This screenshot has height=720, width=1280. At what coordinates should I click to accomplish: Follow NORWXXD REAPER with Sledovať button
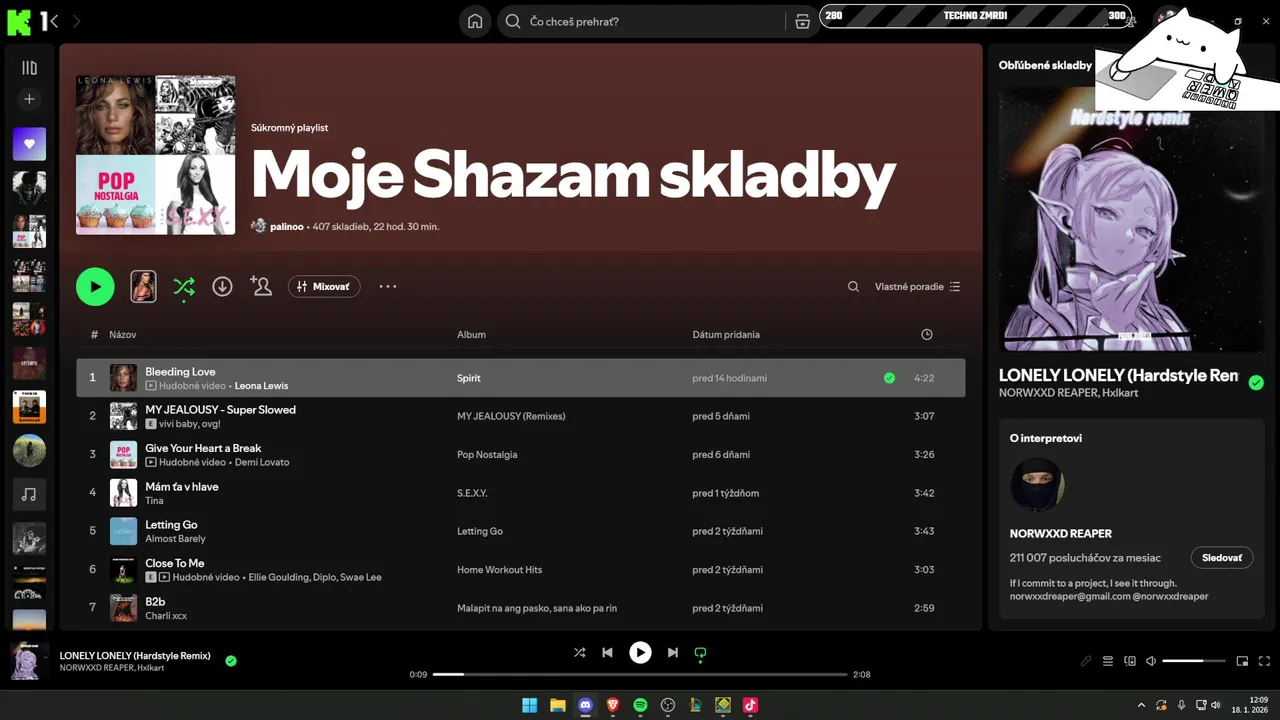point(1222,558)
